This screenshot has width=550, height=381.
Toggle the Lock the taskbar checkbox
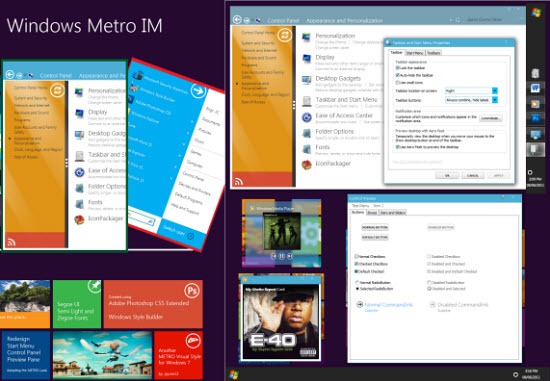click(398, 68)
